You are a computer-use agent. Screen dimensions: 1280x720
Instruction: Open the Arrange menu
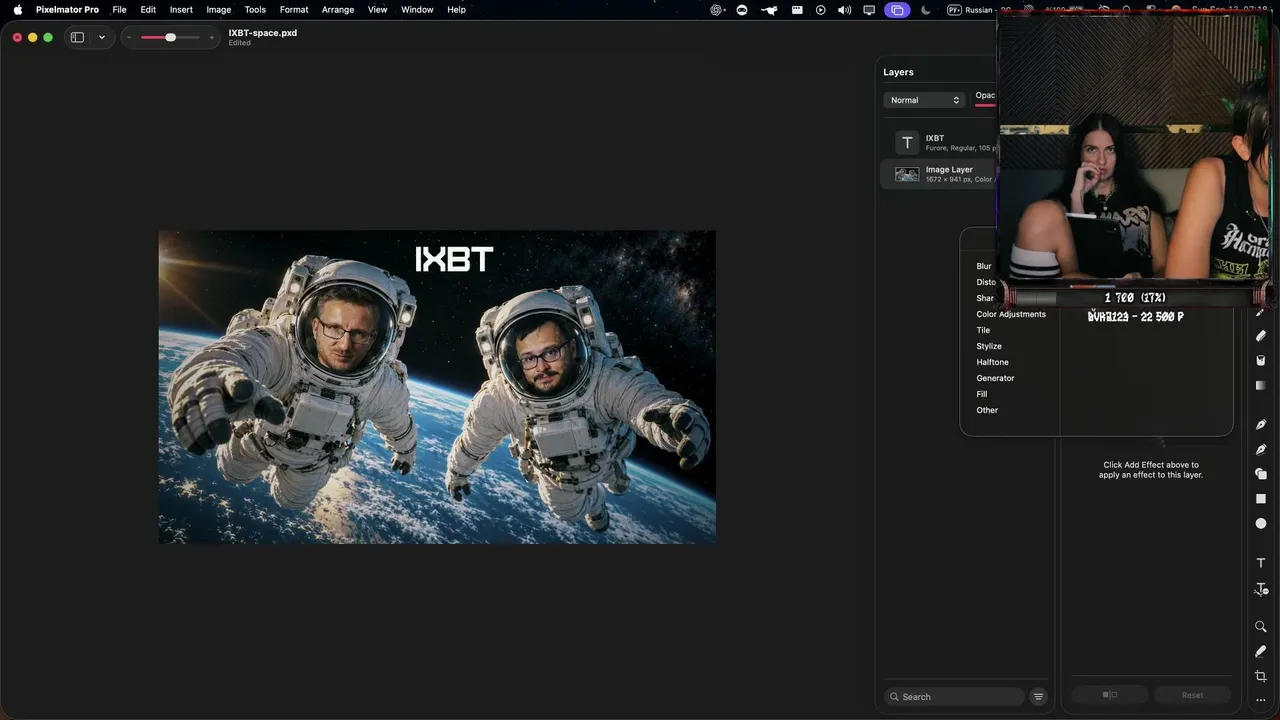(338, 9)
